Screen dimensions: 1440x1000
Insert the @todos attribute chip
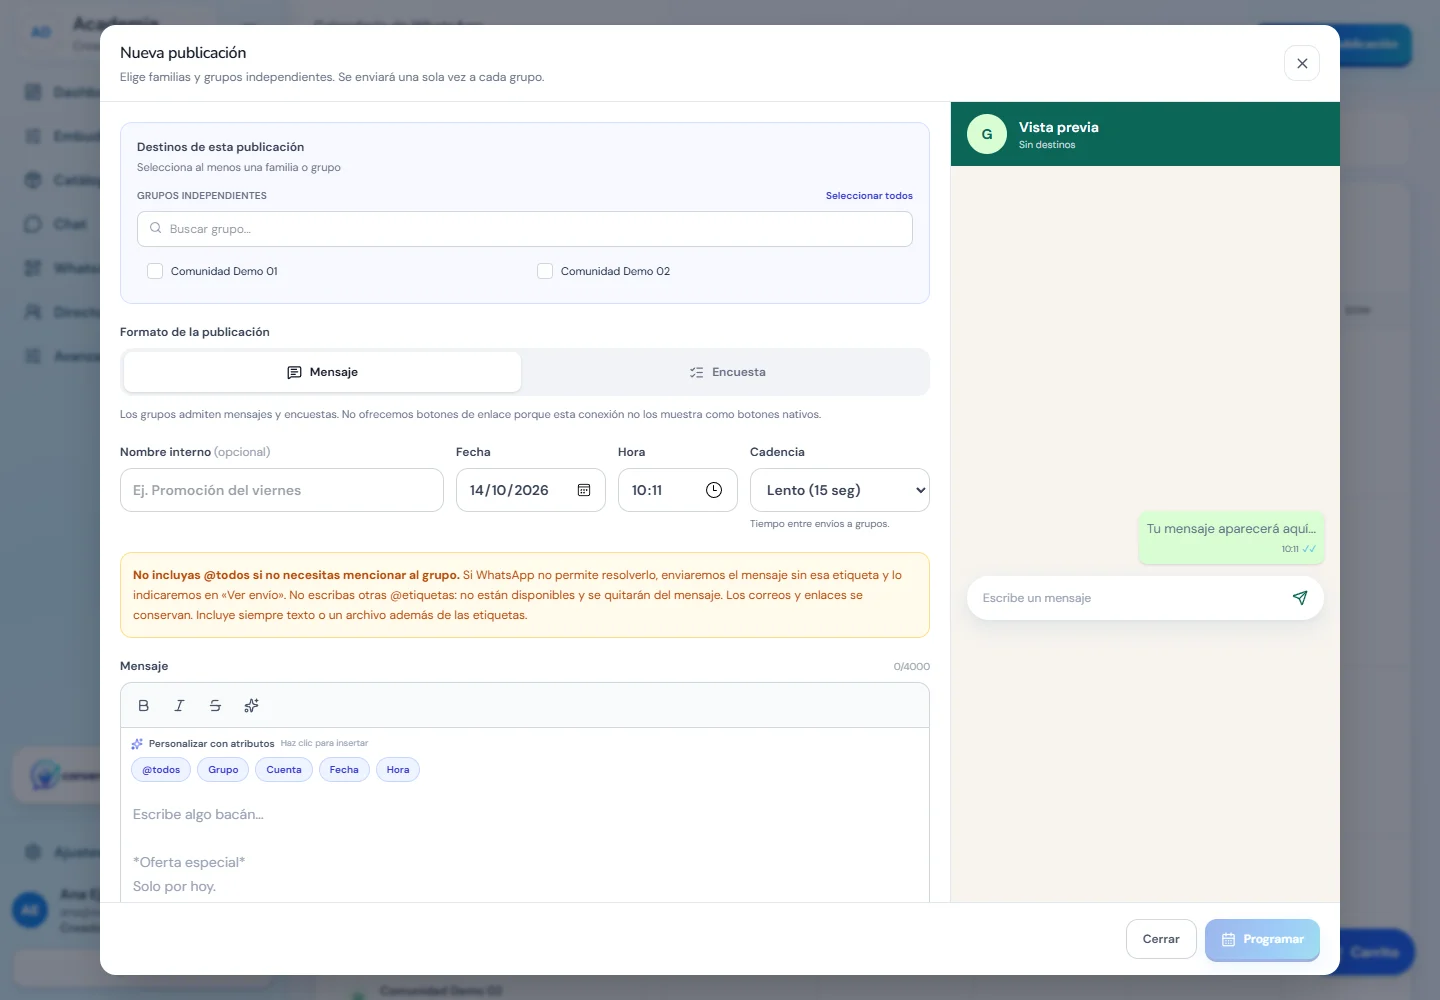(x=161, y=770)
